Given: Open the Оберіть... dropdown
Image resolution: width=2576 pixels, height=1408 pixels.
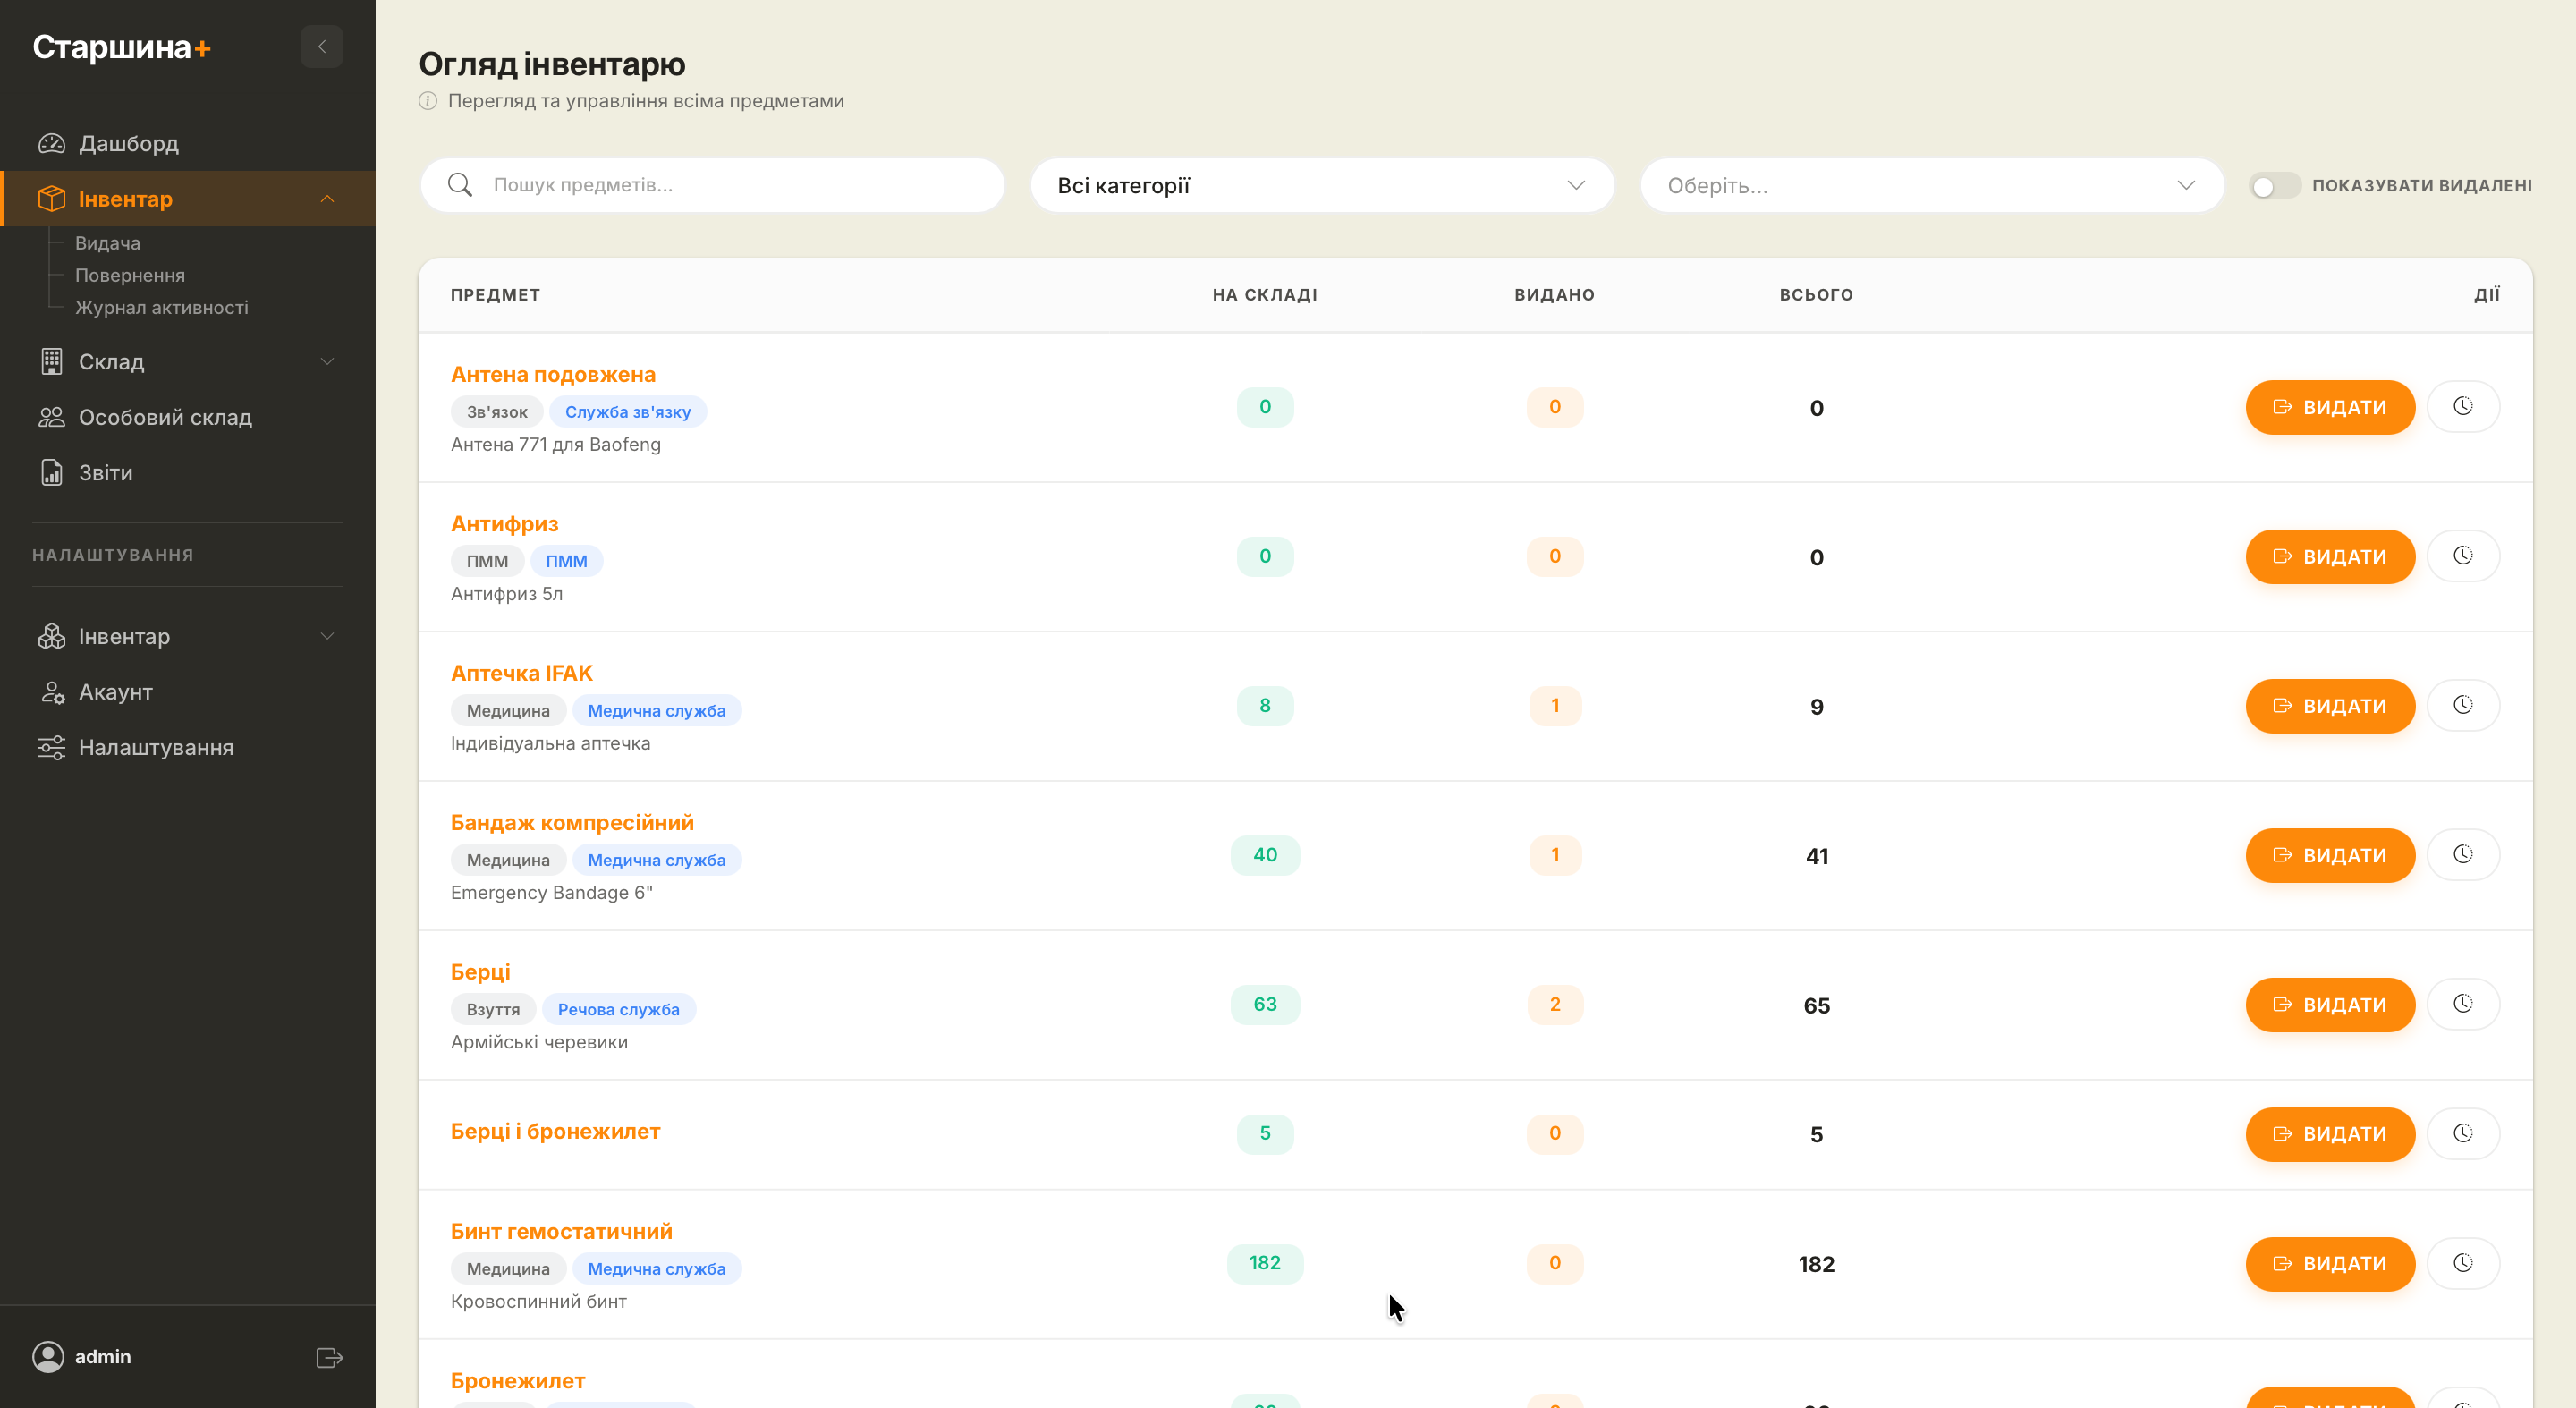Looking at the screenshot, I should click(x=1931, y=186).
